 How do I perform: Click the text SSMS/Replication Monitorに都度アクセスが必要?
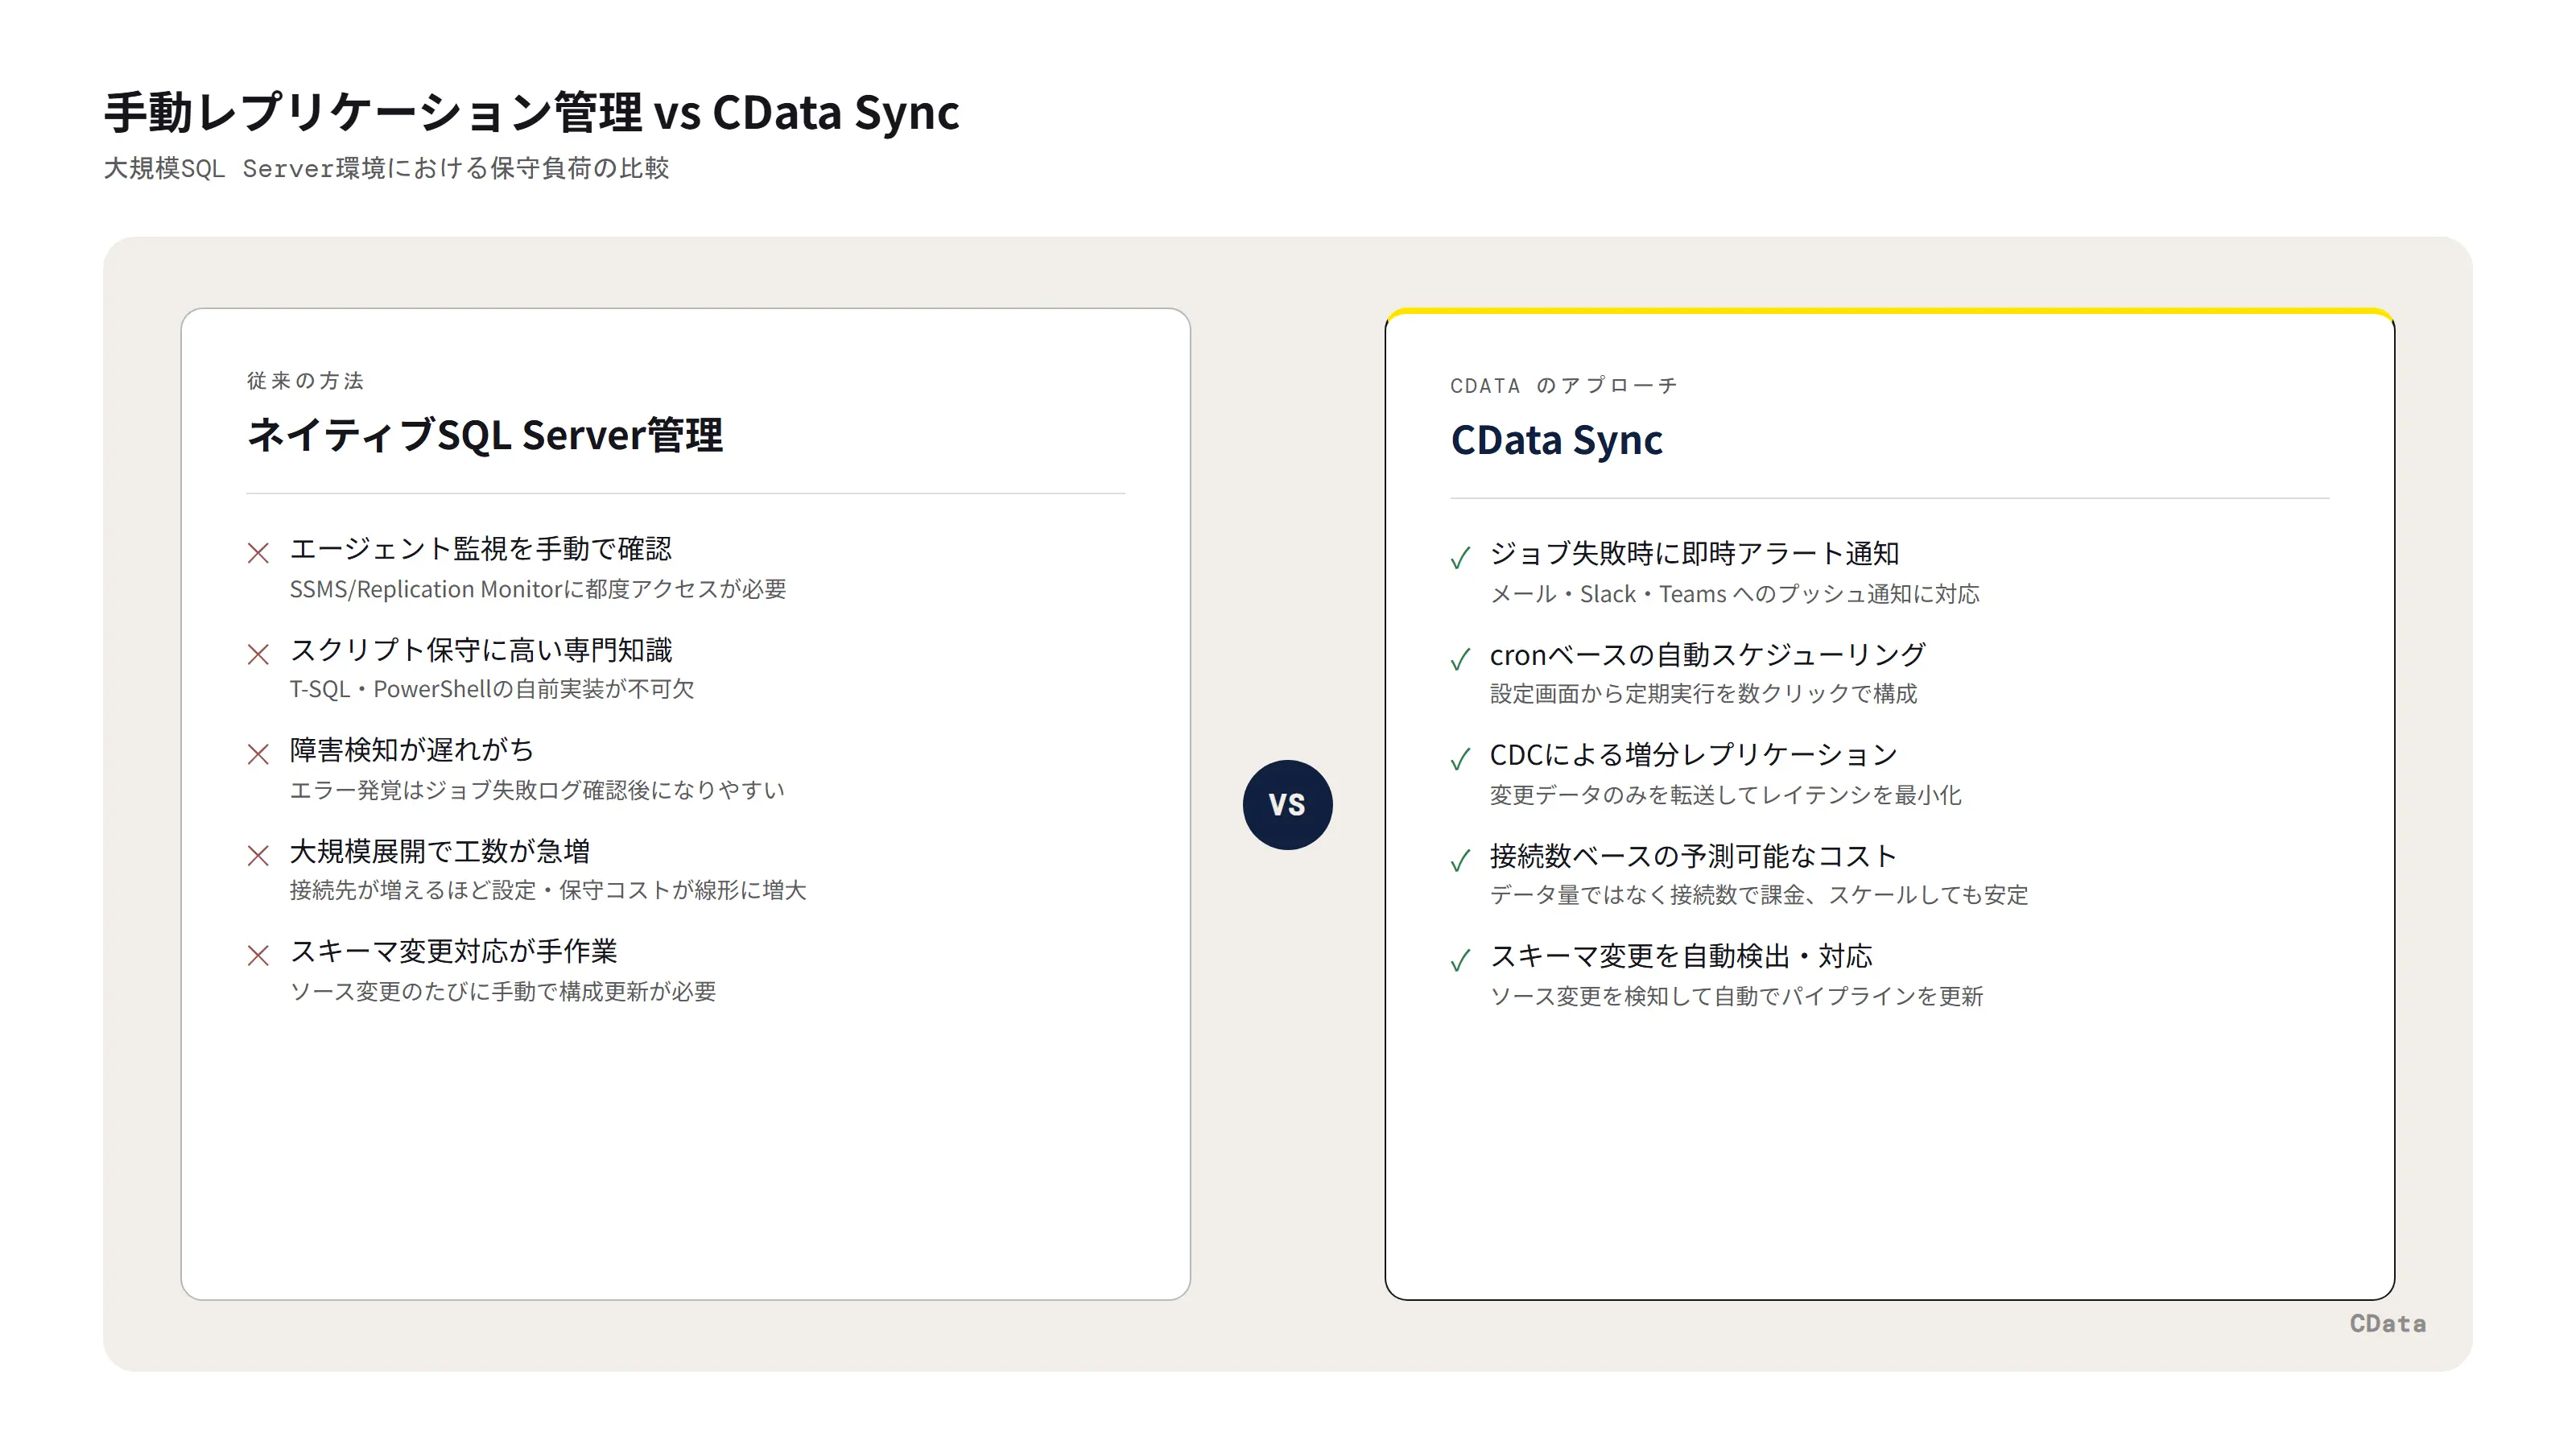pos(538,589)
